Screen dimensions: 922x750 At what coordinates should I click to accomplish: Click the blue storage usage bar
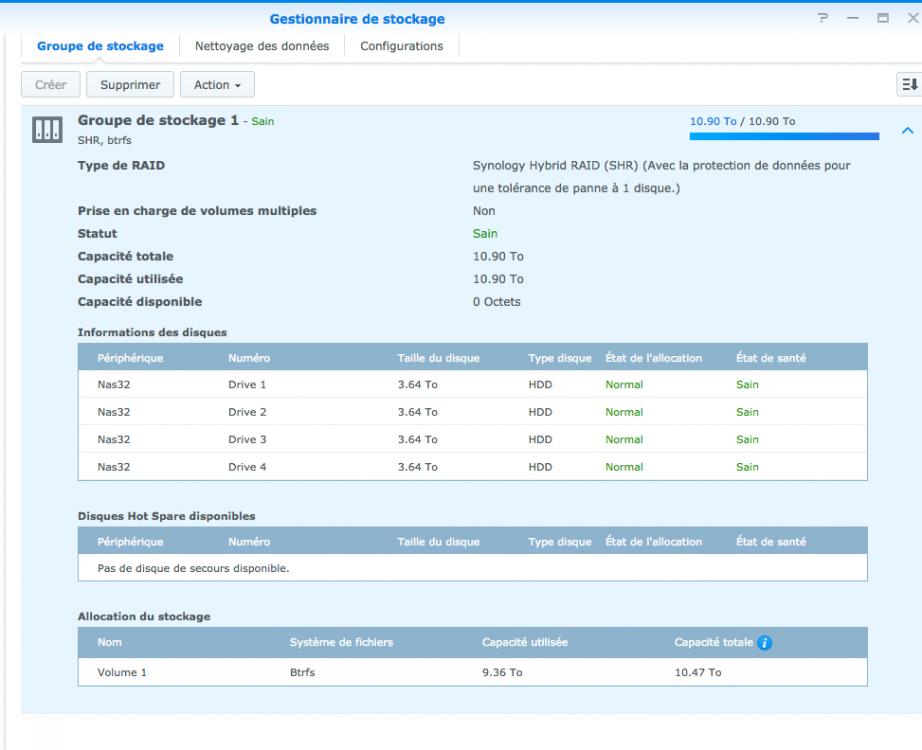click(784, 137)
